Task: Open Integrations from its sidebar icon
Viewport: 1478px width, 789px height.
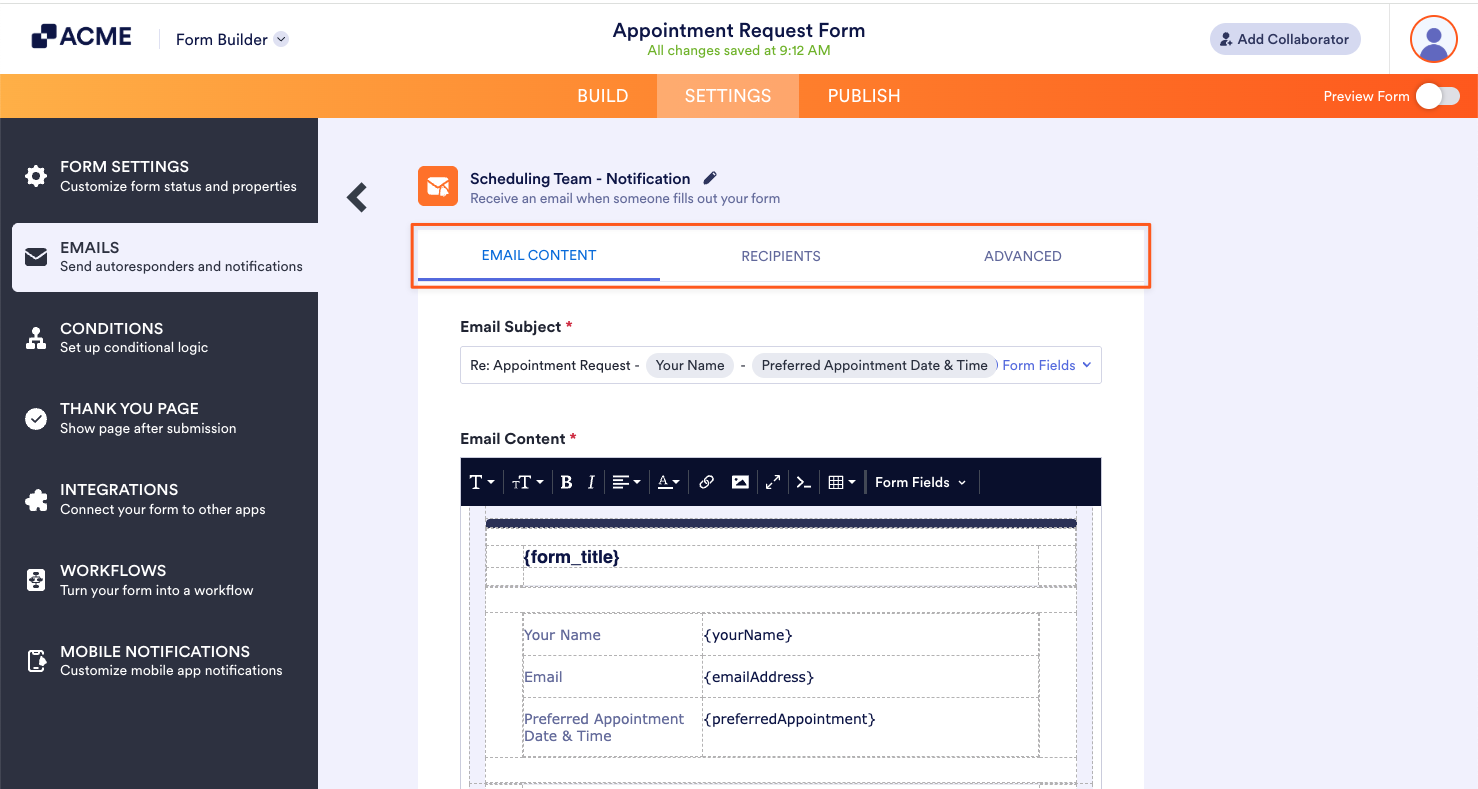Action: [x=36, y=498]
